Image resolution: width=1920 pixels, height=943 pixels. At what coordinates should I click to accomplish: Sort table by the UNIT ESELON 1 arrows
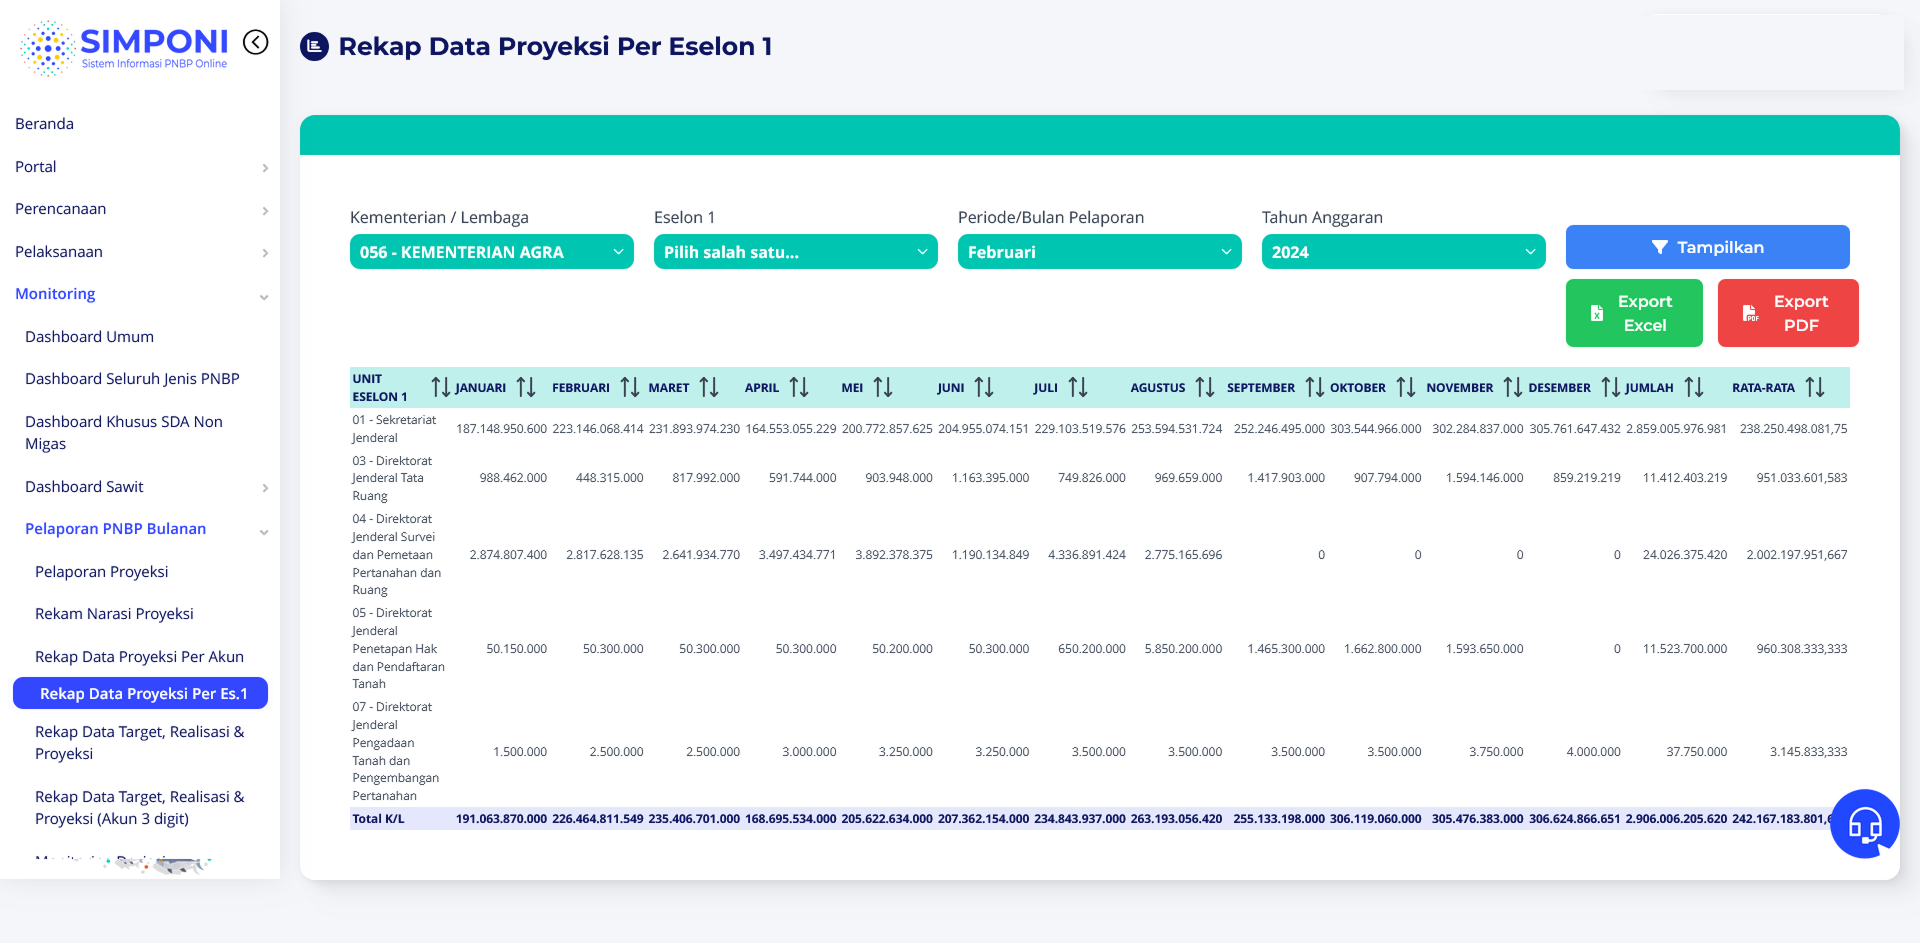coord(440,388)
